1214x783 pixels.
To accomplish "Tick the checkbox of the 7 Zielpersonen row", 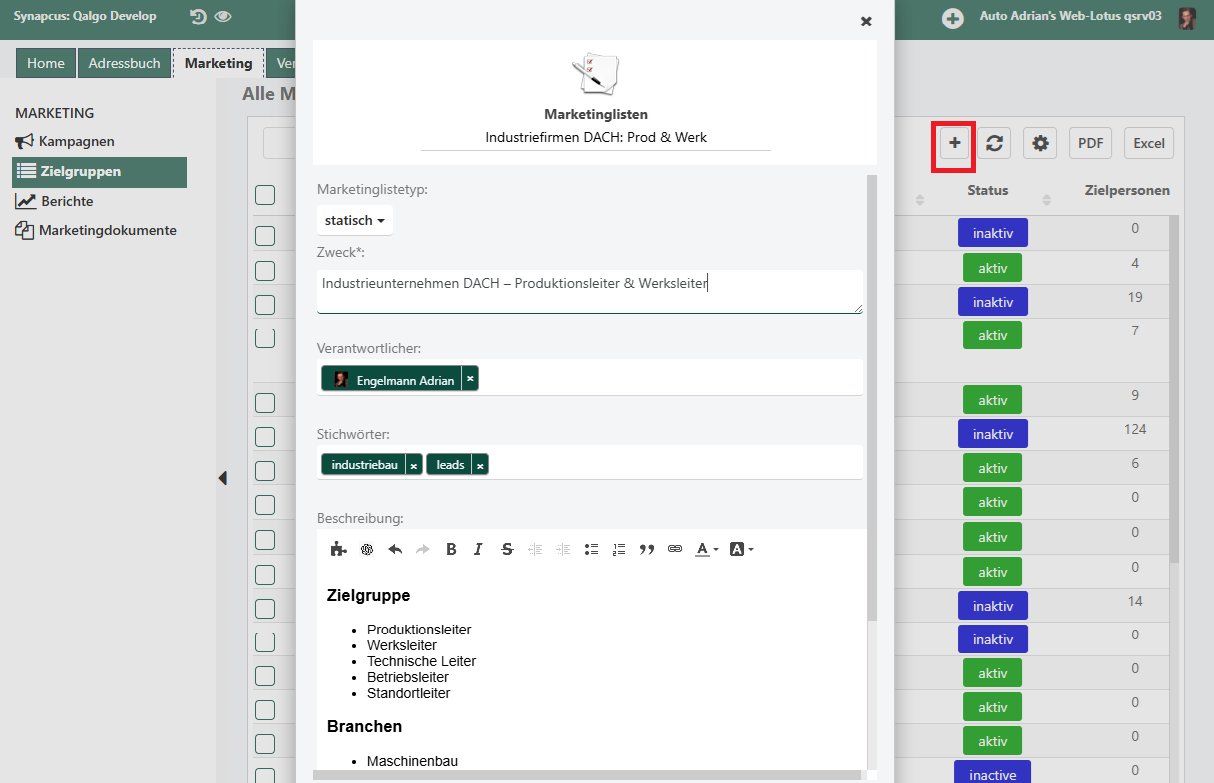I will coord(265,337).
